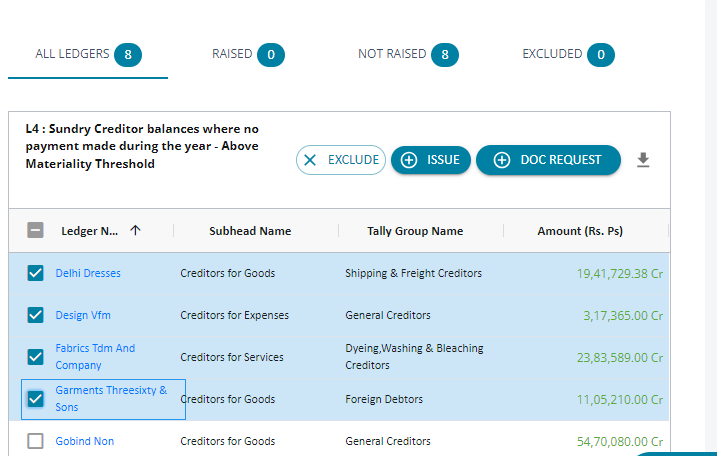The image size is (717, 456).
Task: Click the Exclude button
Action: [x=341, y=160]
